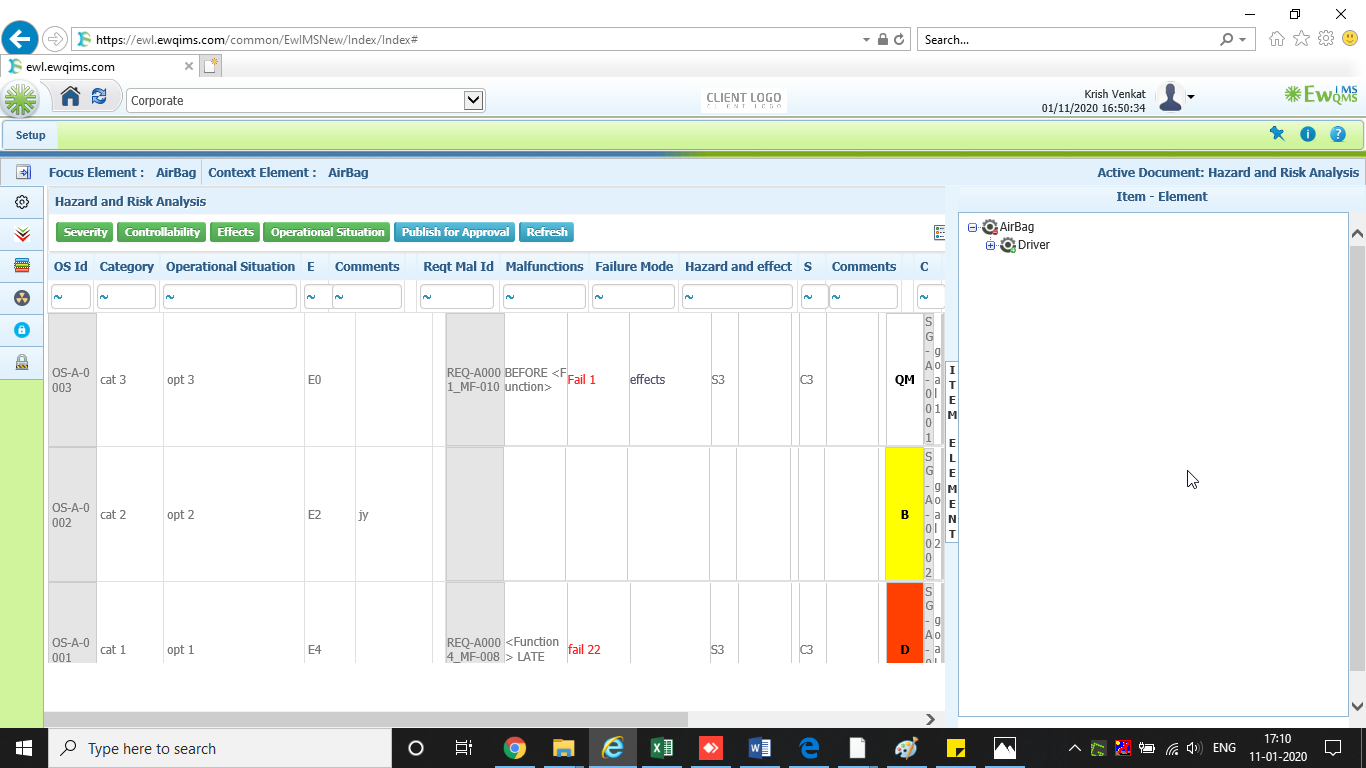Click the Controllability button

[x=162, y=232]
